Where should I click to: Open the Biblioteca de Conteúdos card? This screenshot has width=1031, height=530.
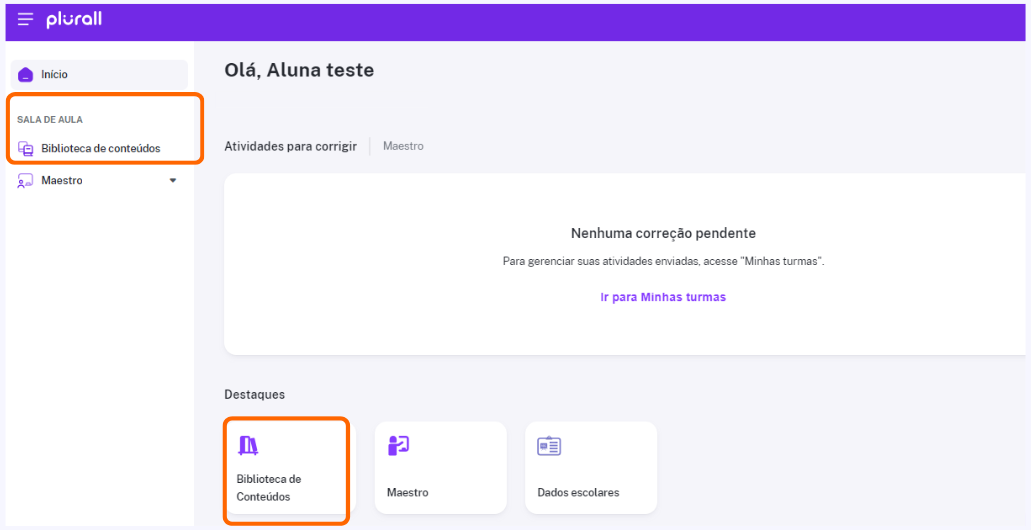[x=290, y=468]
